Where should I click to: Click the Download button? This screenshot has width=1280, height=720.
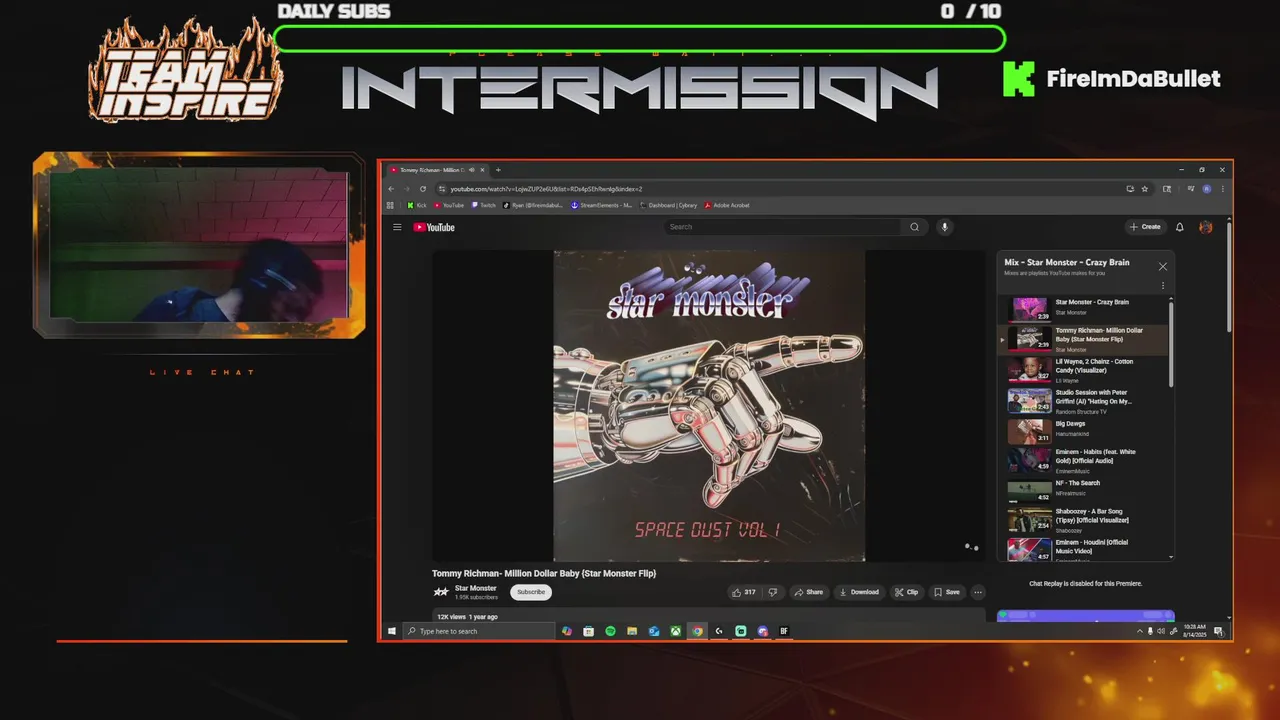[859, 592]
